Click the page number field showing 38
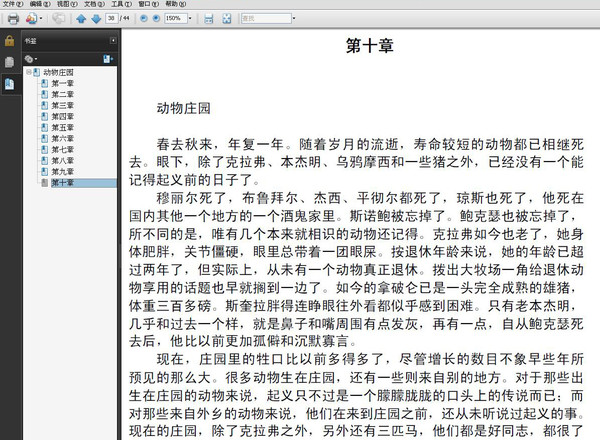Screen dimensions: 600x440 111,18
